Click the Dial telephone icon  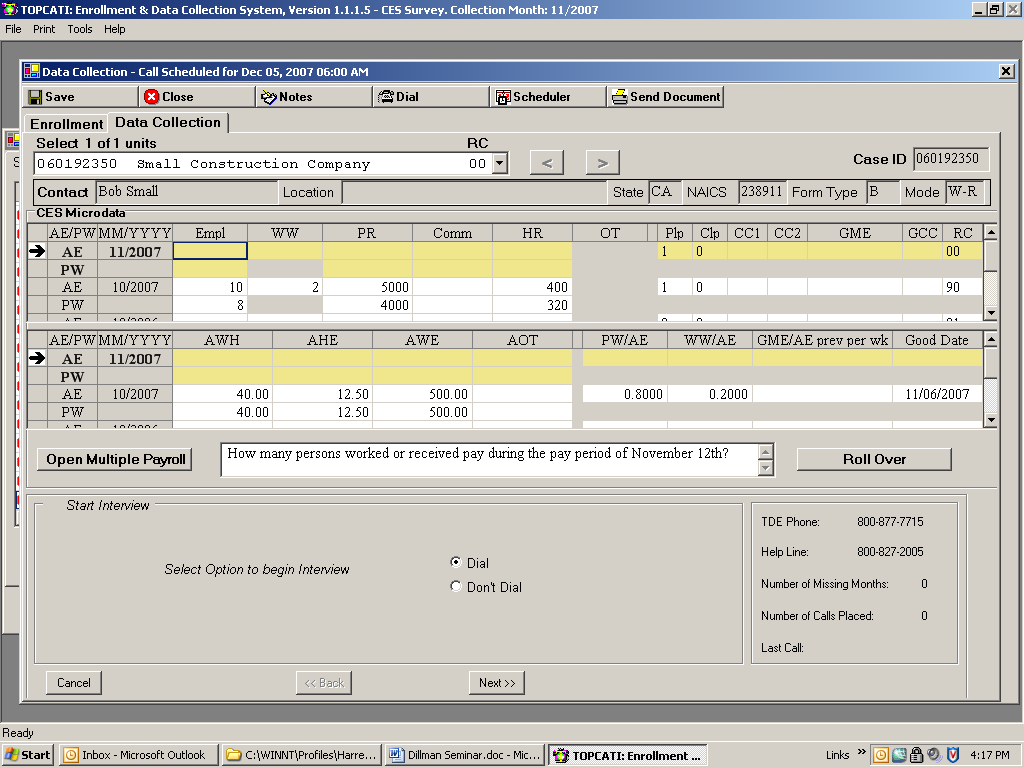(x=386, y=97)
